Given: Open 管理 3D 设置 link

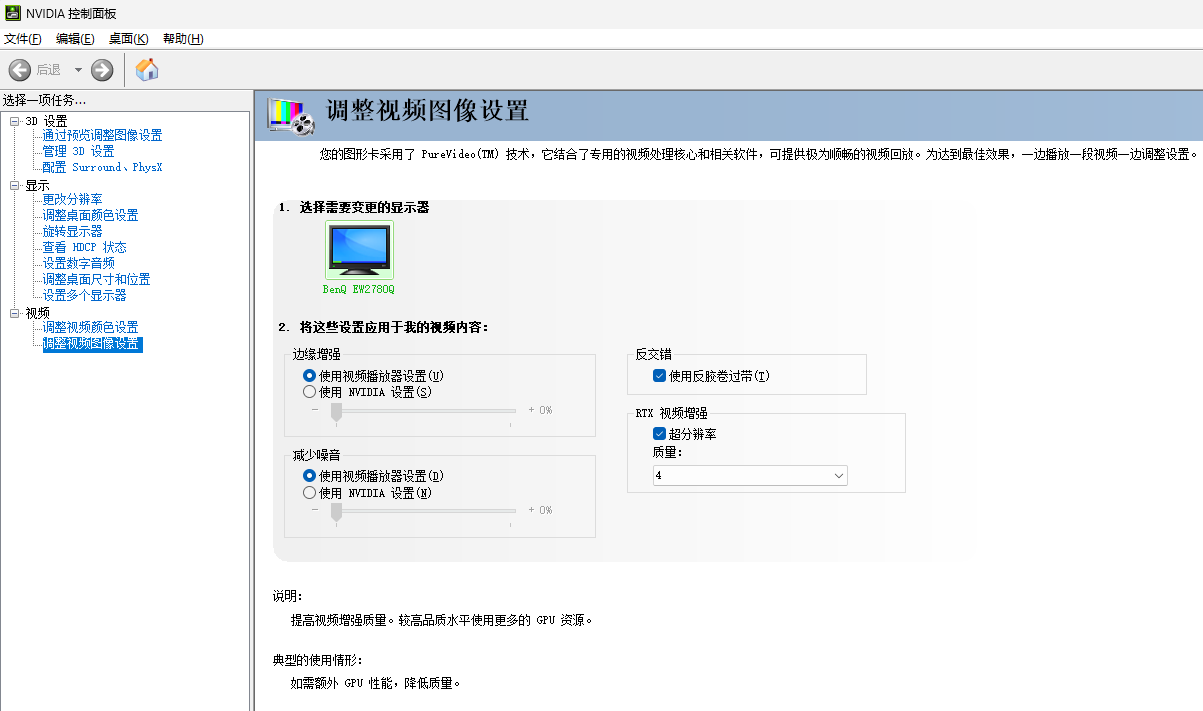Looking at the screenshot, I should (x=78, y=151).
